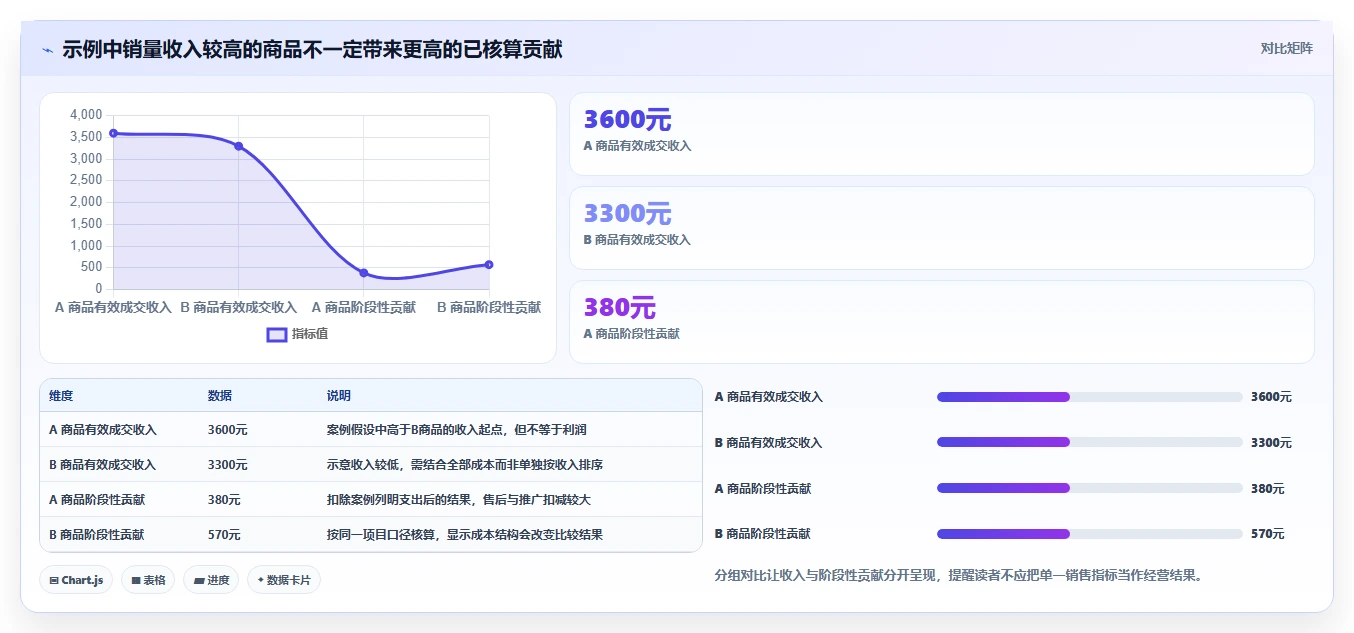1354x633 pixels.
Task: Click the 对比矩阵 label in header
Action: [1286, 48]
